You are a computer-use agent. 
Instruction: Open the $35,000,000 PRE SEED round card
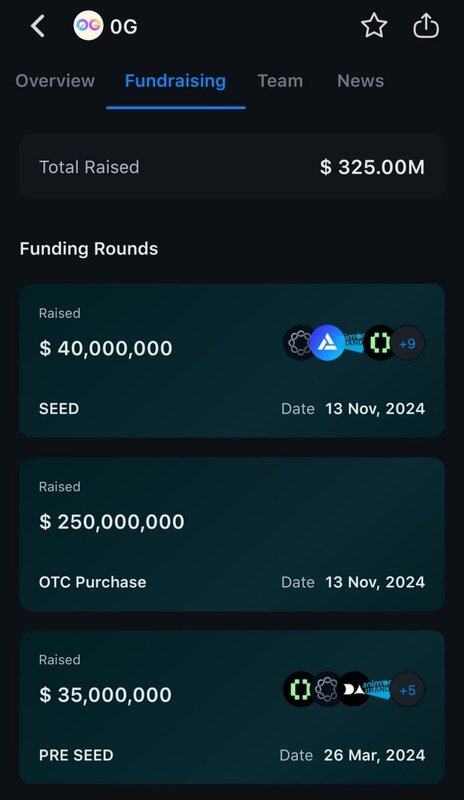232,708
